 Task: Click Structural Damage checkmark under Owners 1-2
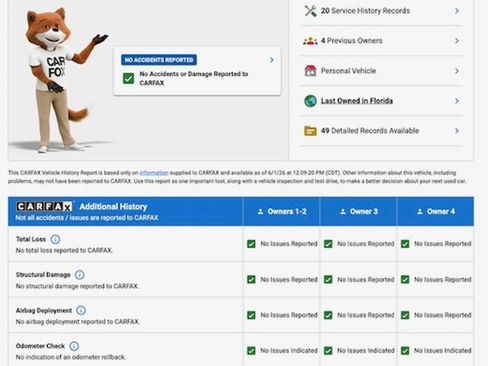[x=251, y=279]
